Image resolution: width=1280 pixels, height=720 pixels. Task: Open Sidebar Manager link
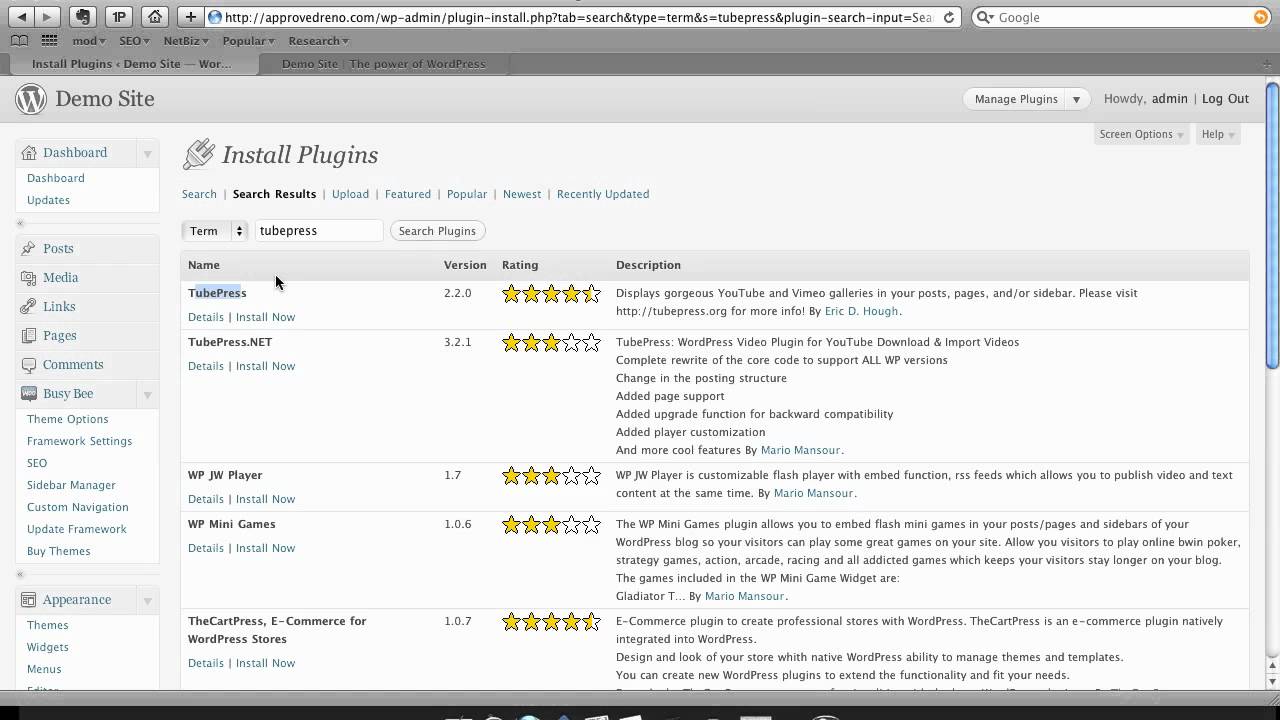tap(71, 485)
